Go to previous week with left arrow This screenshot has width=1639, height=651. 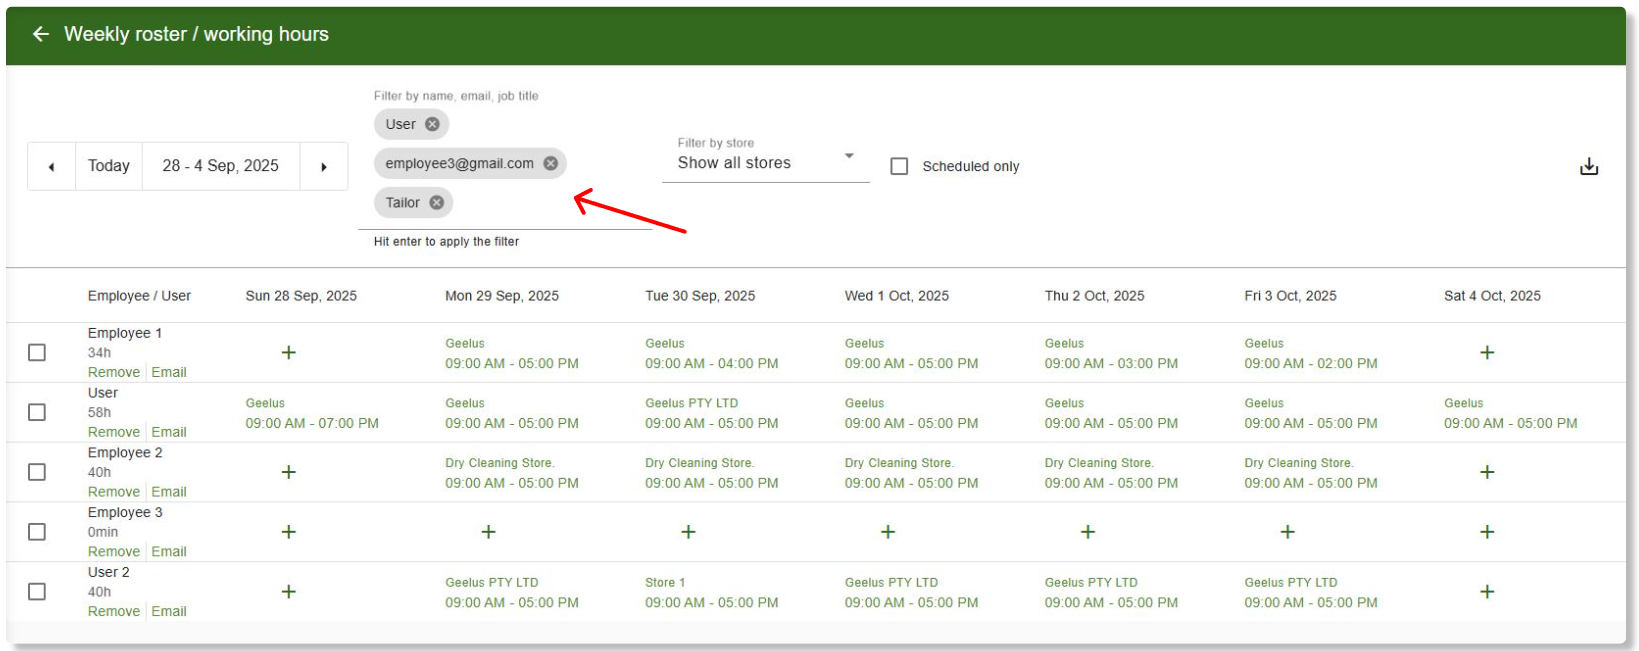click(x=51, y=166)
